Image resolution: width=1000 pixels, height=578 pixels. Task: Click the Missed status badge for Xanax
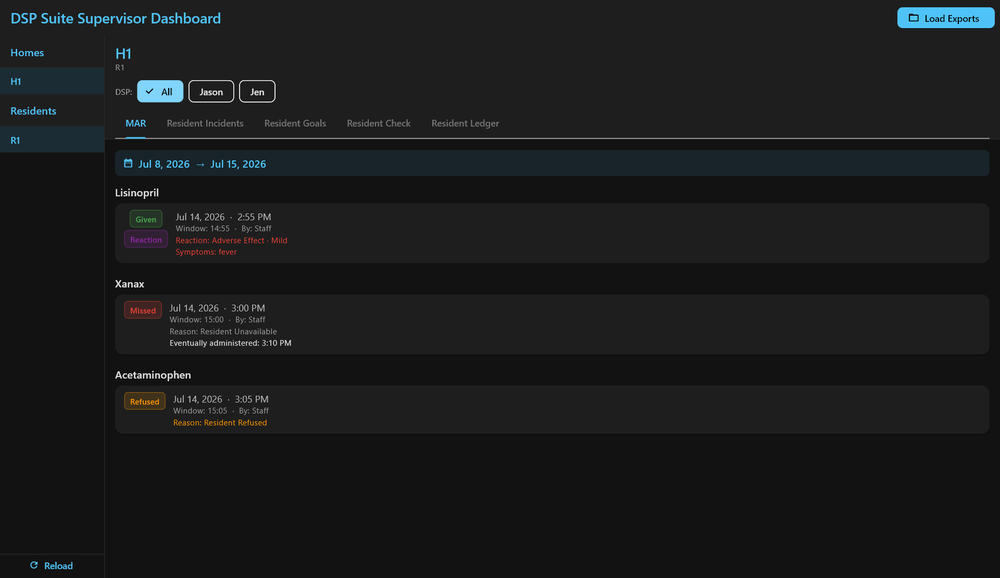pyautogui.click(x=143, y=310)
